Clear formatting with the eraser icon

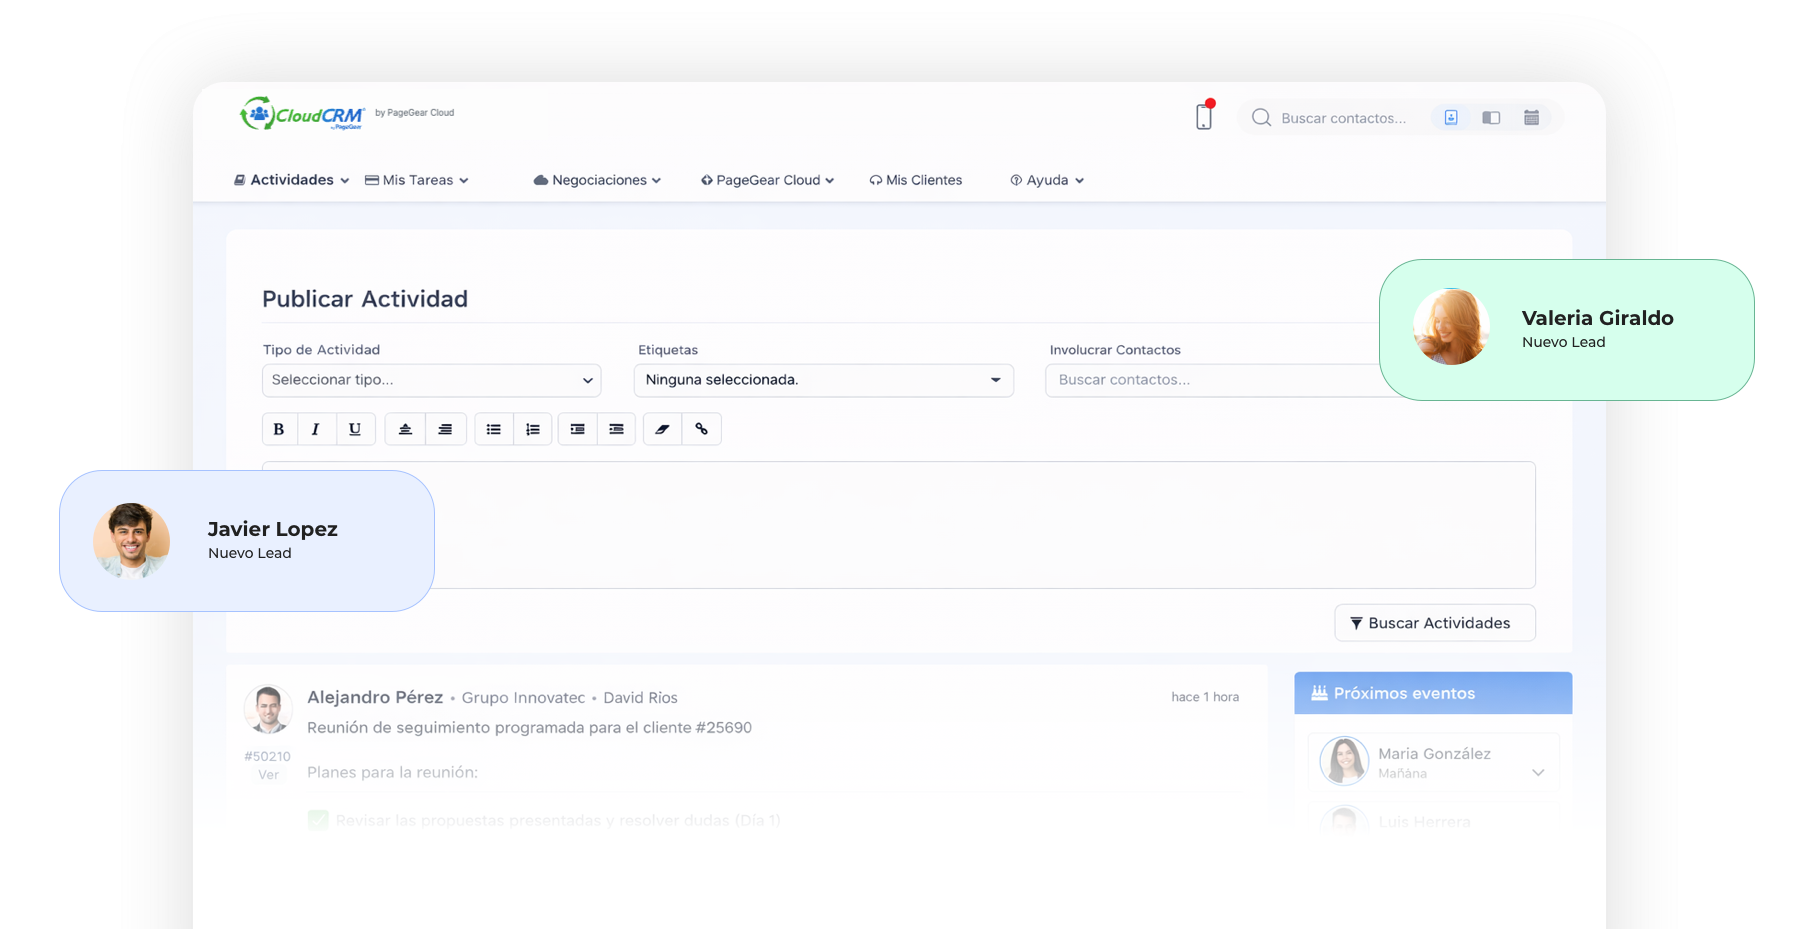pos(662,429)
